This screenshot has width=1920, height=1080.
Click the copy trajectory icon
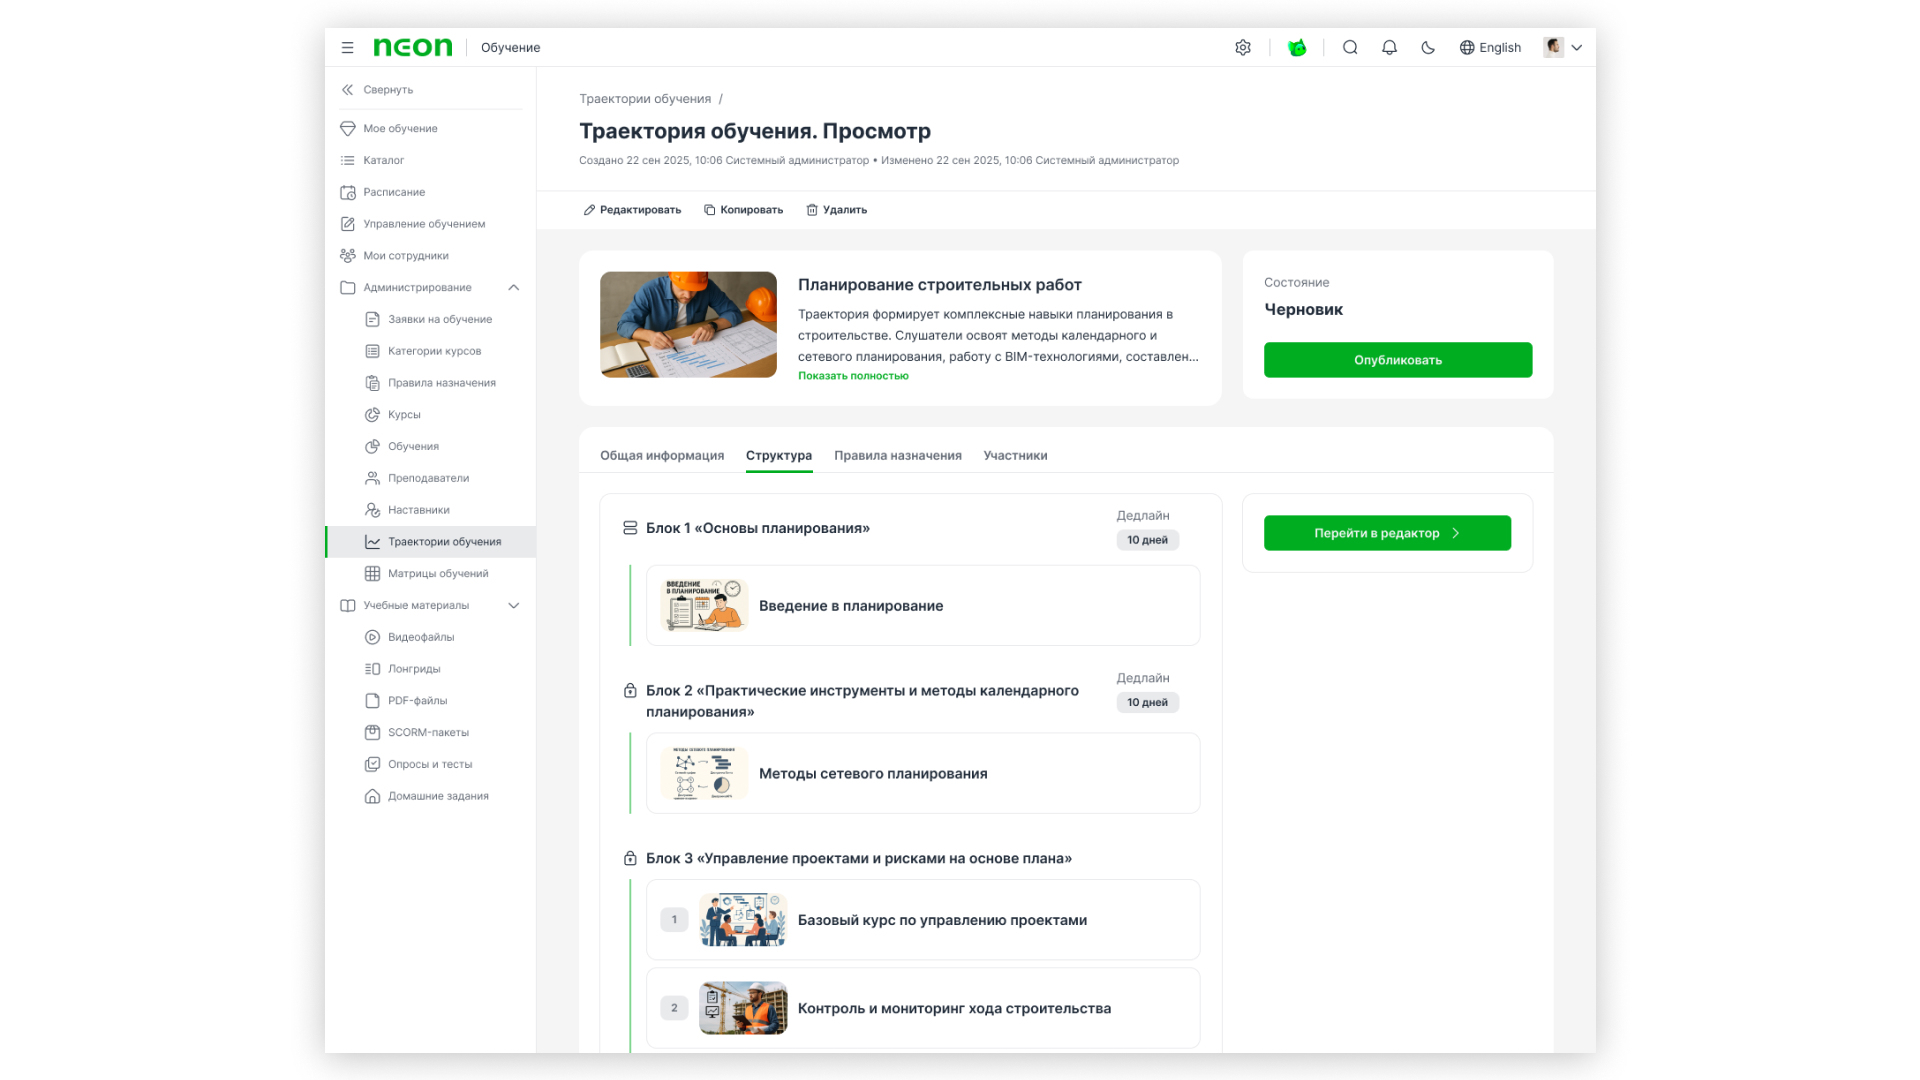click(709, 210)
